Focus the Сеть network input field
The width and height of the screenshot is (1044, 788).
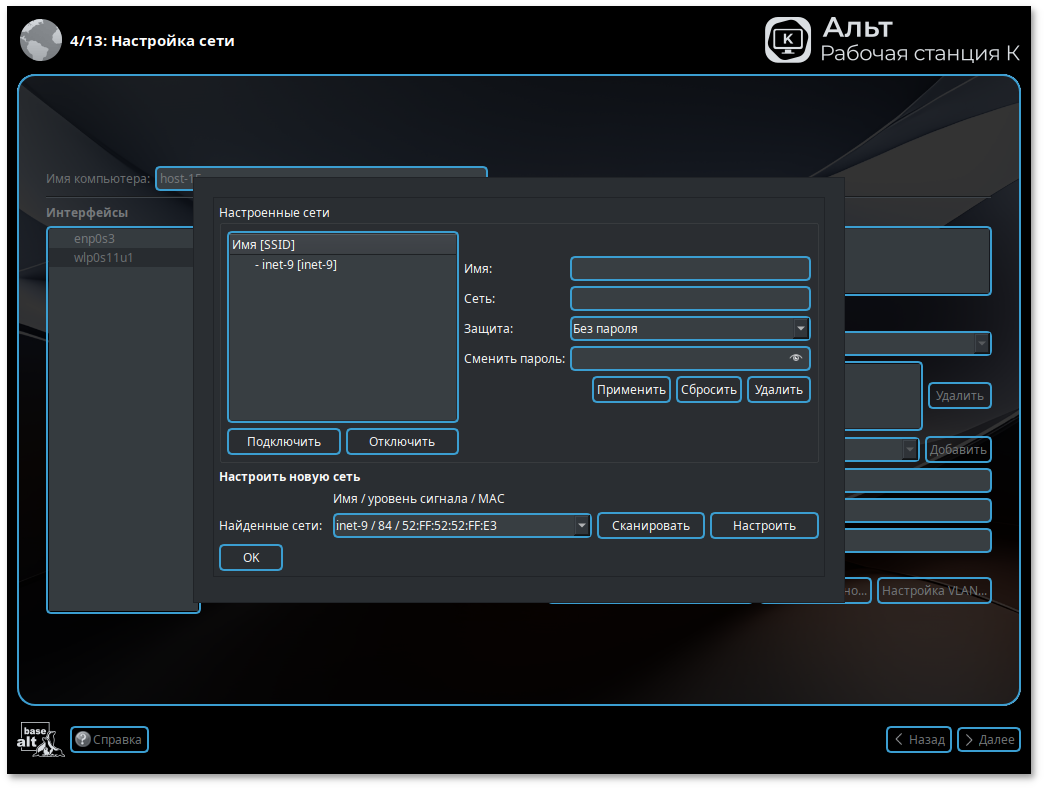click(x=690, y=298)
